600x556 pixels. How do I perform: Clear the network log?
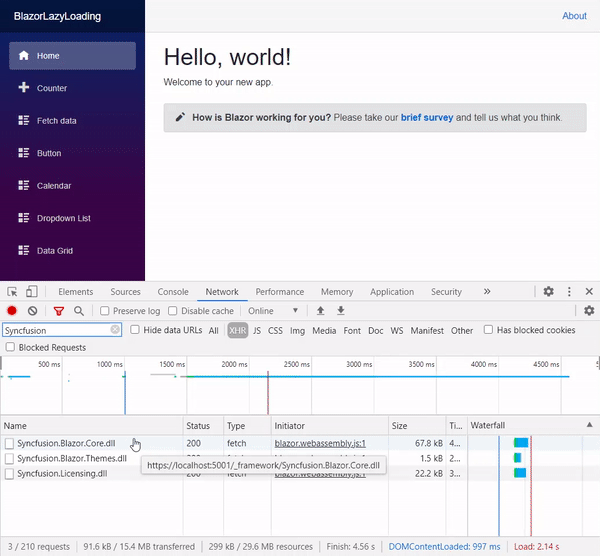click(x=33, y=311)
